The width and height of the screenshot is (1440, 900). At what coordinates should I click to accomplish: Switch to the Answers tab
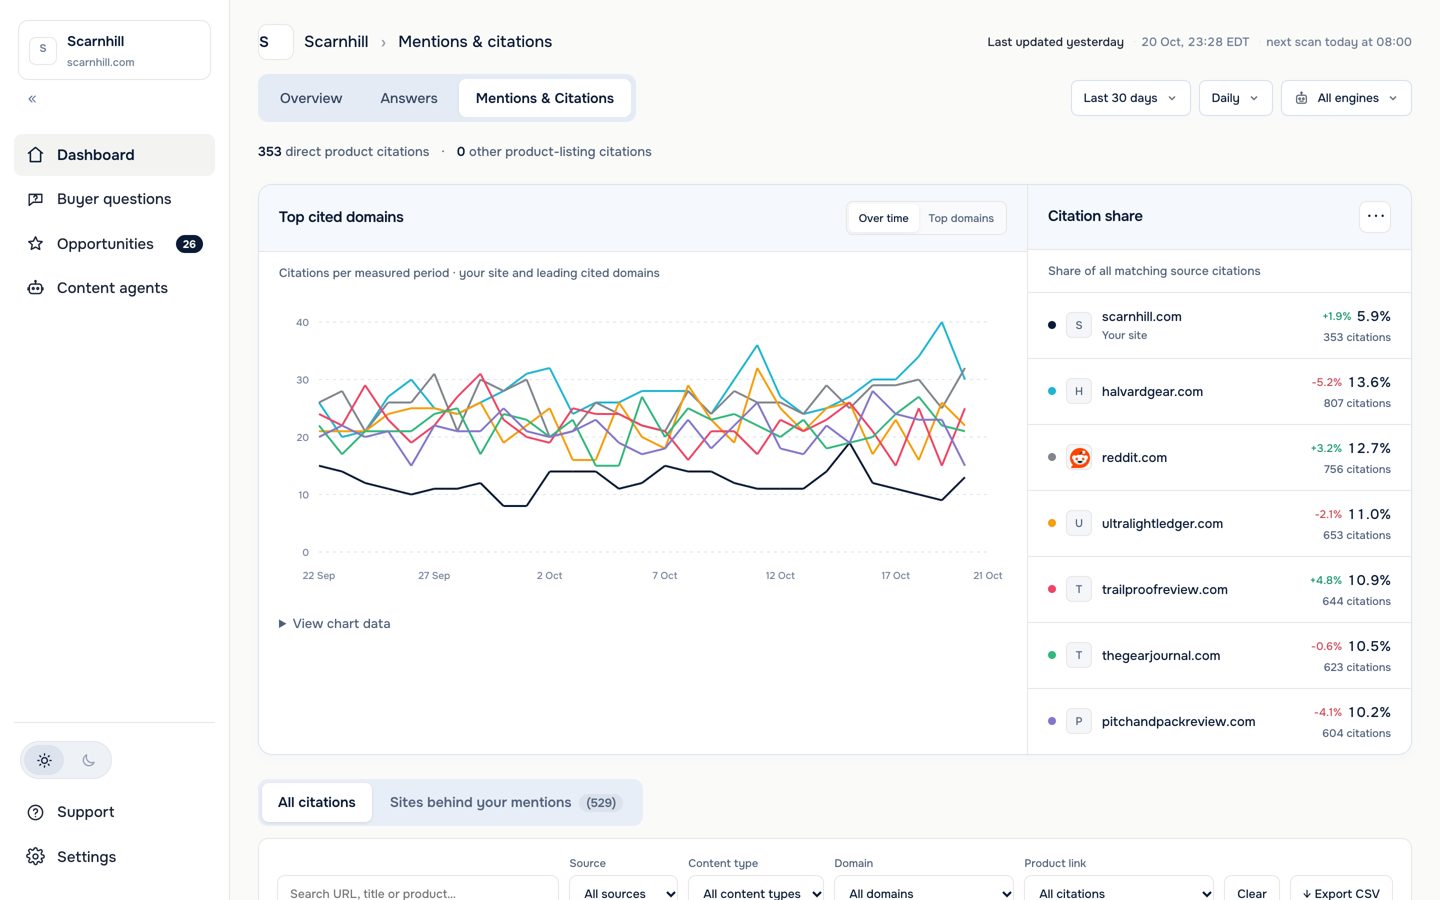pos(409,98)
